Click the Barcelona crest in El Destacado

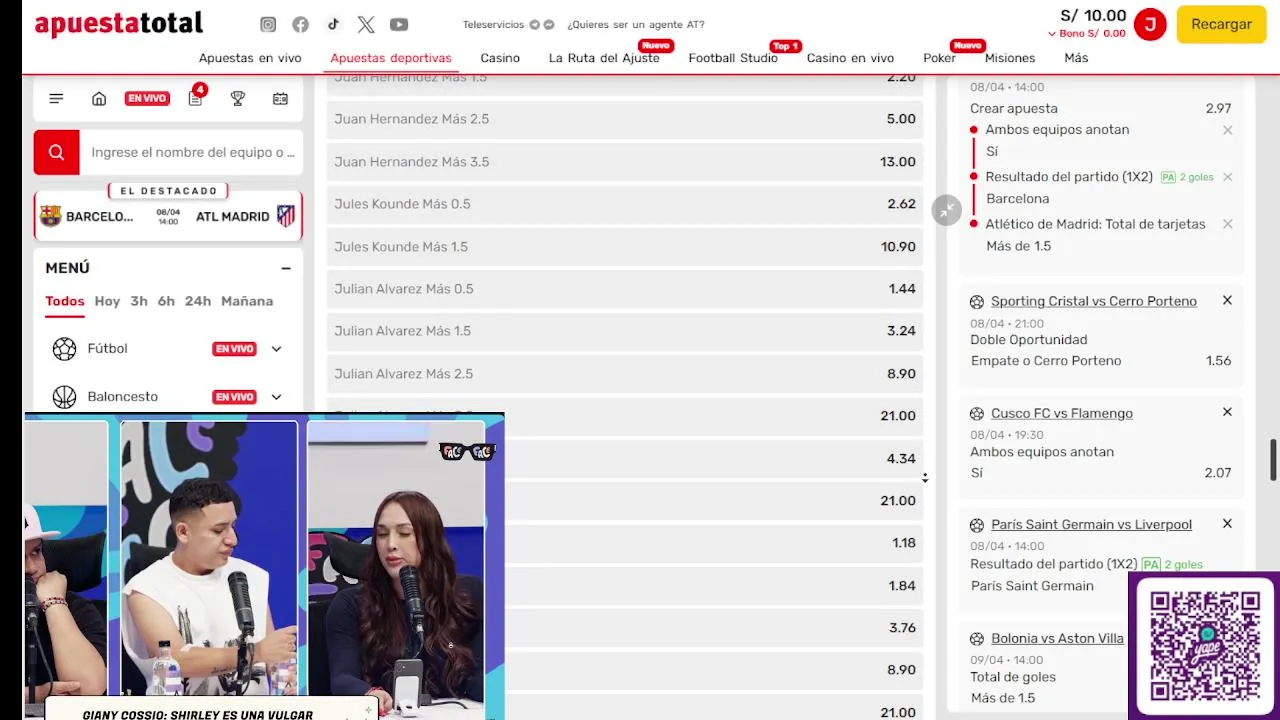pyautogui.click(x=50, y=216)
